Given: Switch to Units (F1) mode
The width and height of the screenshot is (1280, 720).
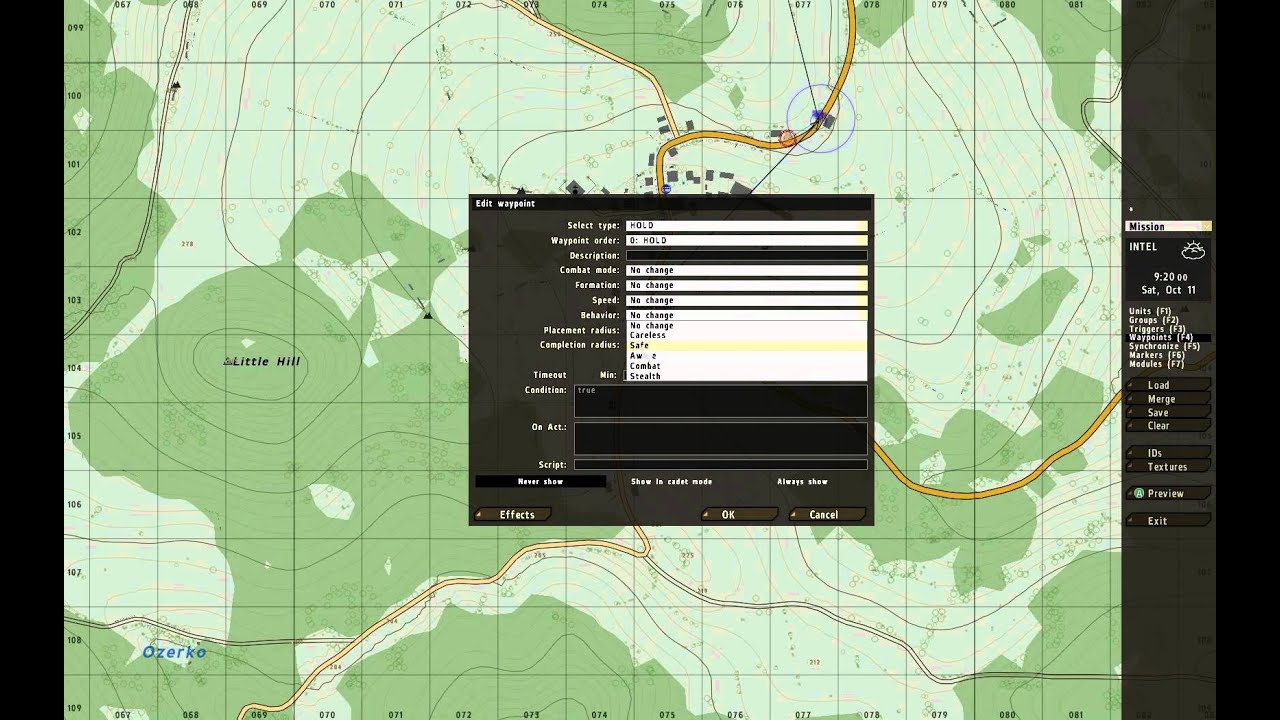Looking at the screenshot, I should (1150, 311).
